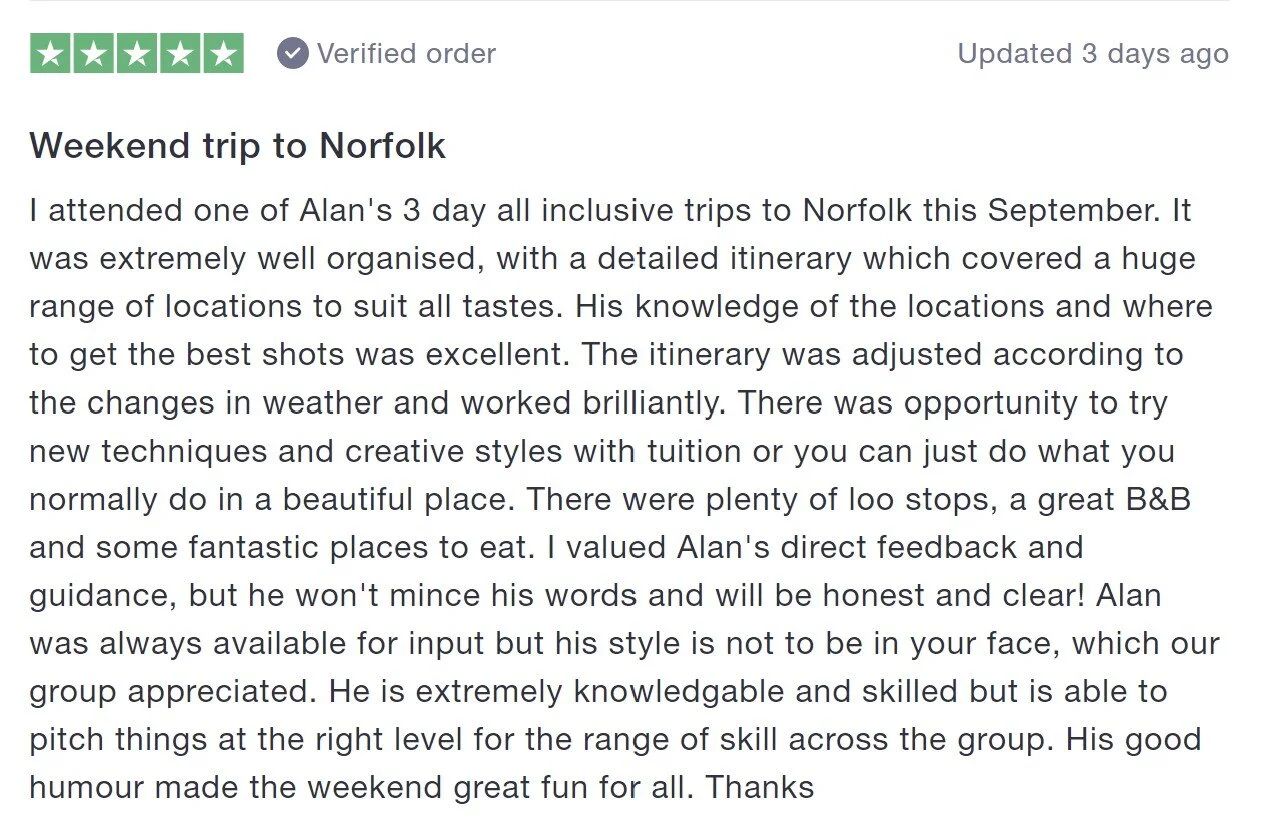Click the third green rating star
This screenshot has height=822, width=1268.
[x=137, y=54]
